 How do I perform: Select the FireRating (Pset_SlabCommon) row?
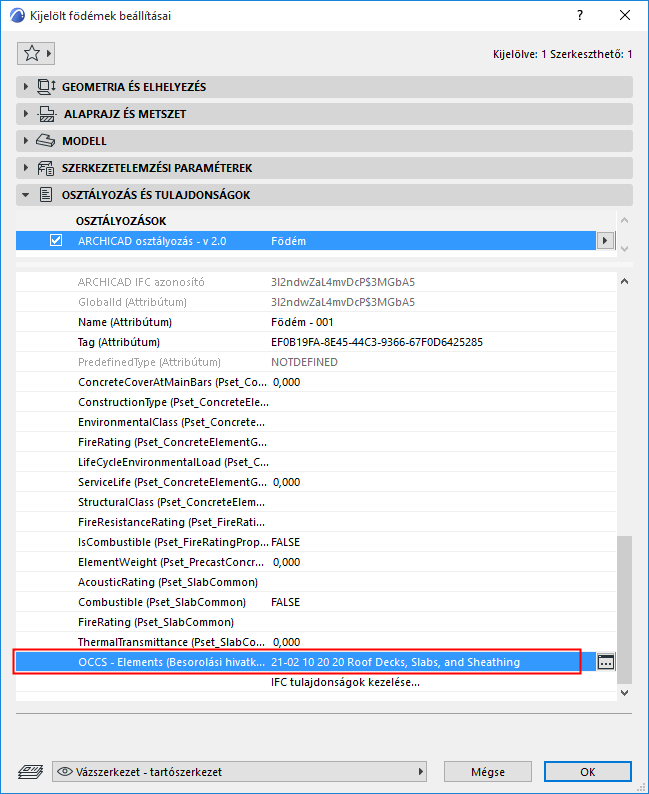click(x=316, y=622)
